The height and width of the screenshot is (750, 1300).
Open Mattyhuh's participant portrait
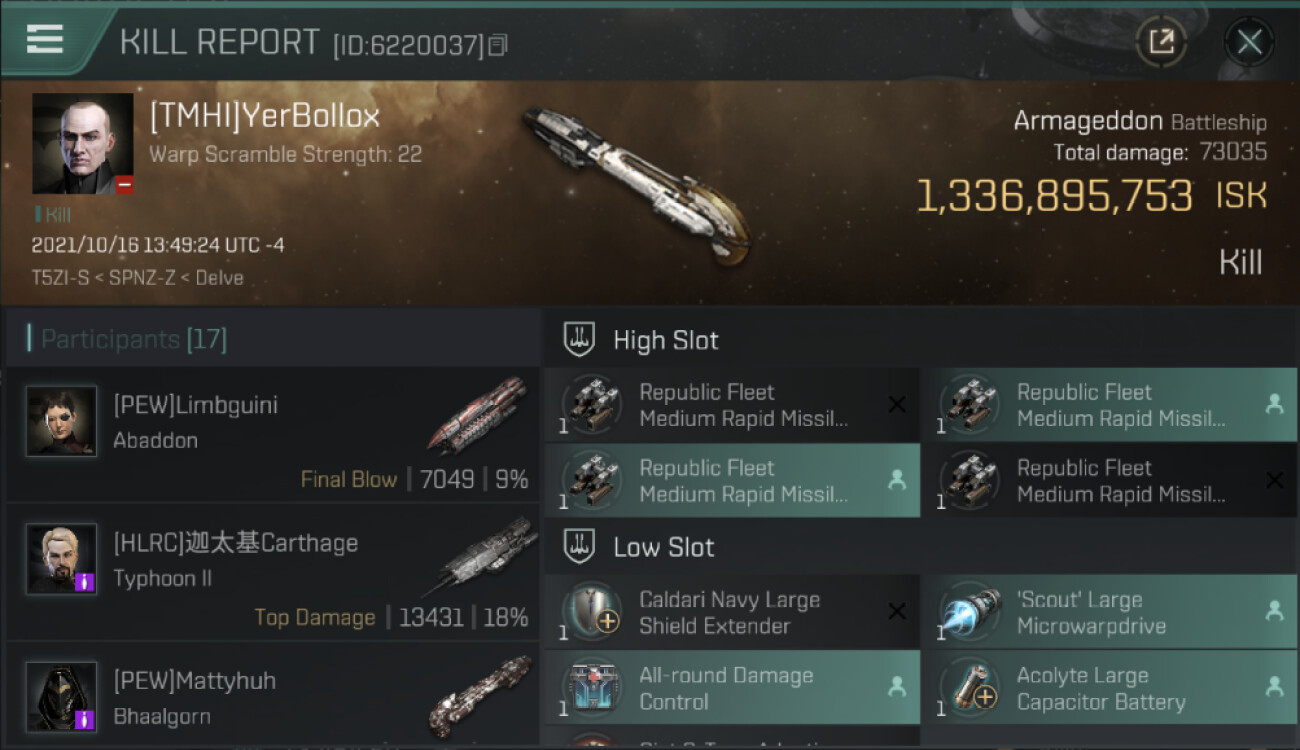(62, 696)
